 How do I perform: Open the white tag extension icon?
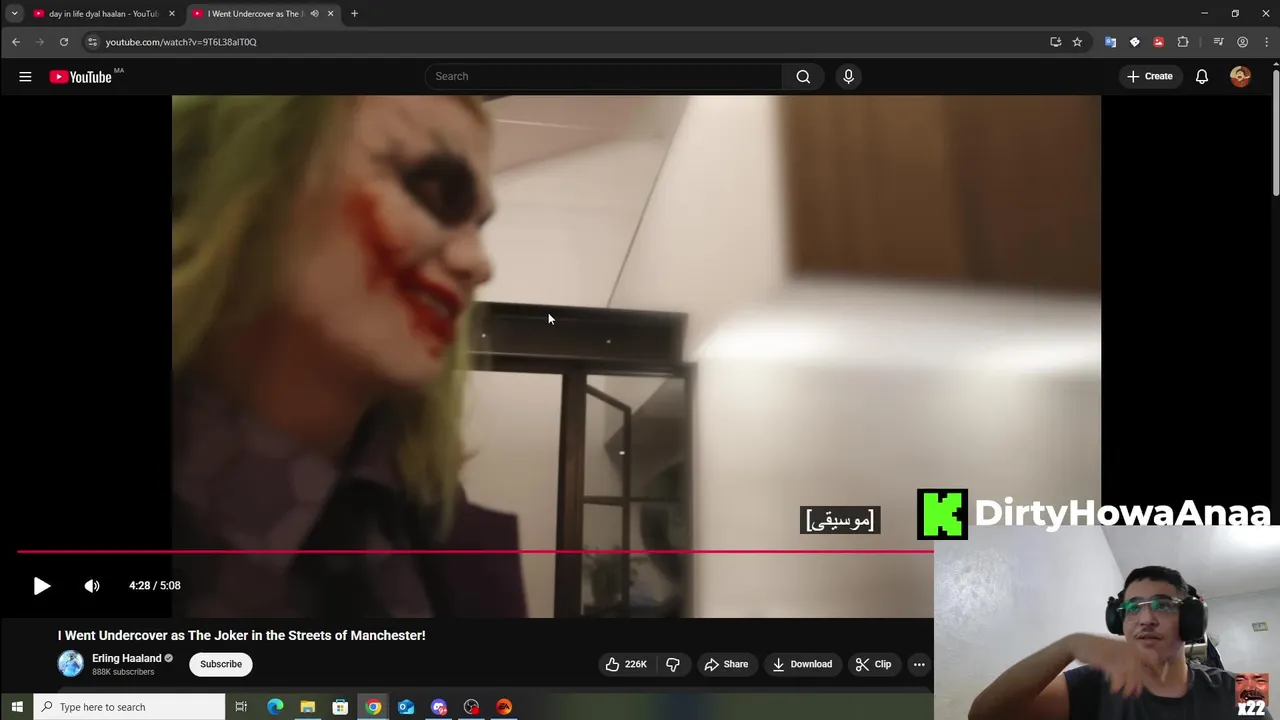point(1134,42)
